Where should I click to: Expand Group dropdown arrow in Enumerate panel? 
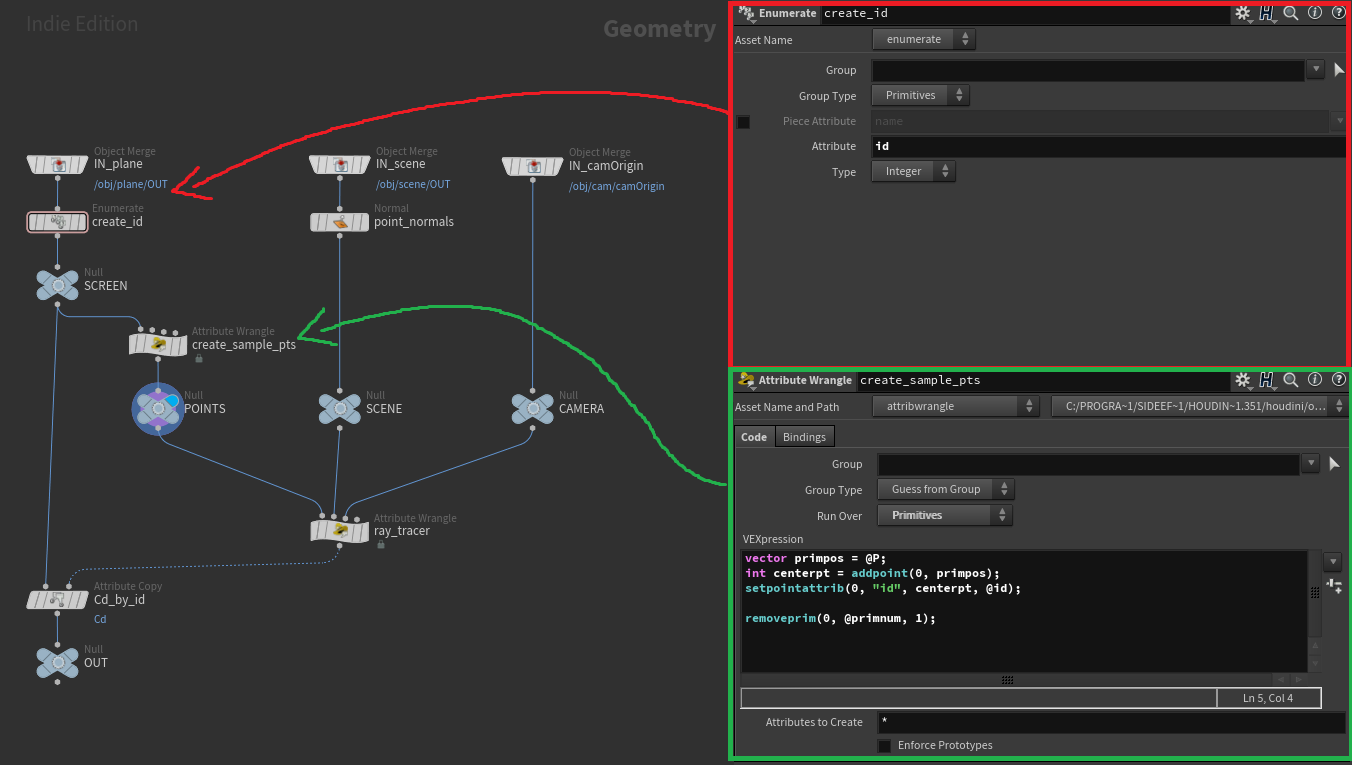pyautogui.click(x=1316, y=69)
